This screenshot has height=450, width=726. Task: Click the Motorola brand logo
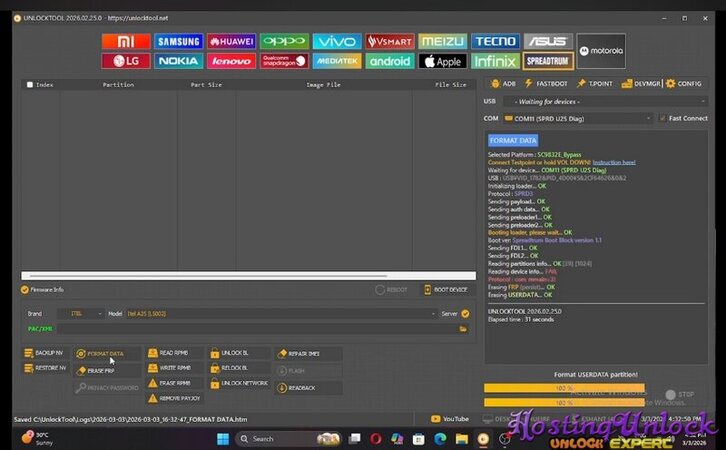pyautogui.click(x=602, y=51)
